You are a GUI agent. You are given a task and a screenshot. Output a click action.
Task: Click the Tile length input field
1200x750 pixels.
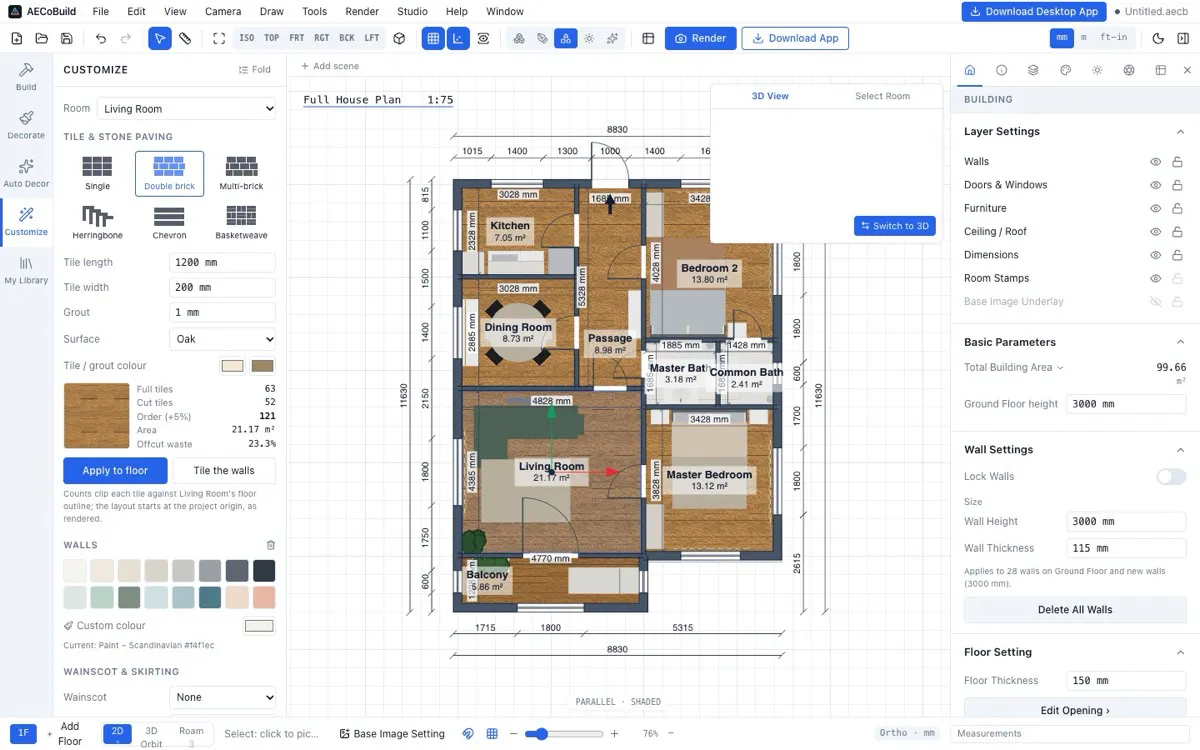(222, 262)
